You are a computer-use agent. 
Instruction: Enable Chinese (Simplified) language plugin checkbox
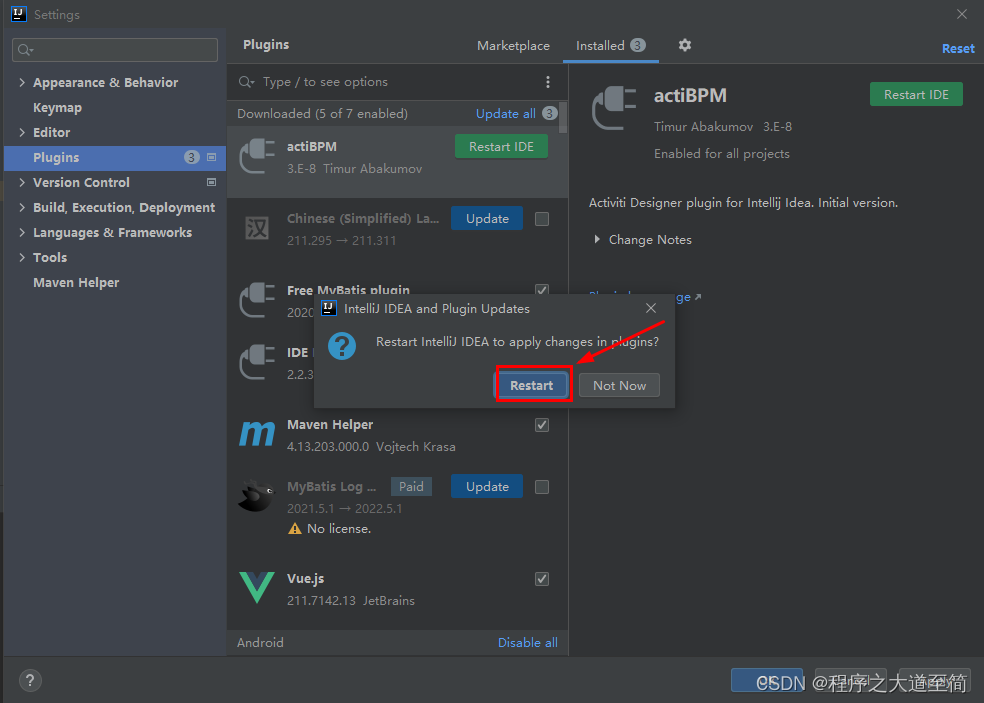pos(542,219)
